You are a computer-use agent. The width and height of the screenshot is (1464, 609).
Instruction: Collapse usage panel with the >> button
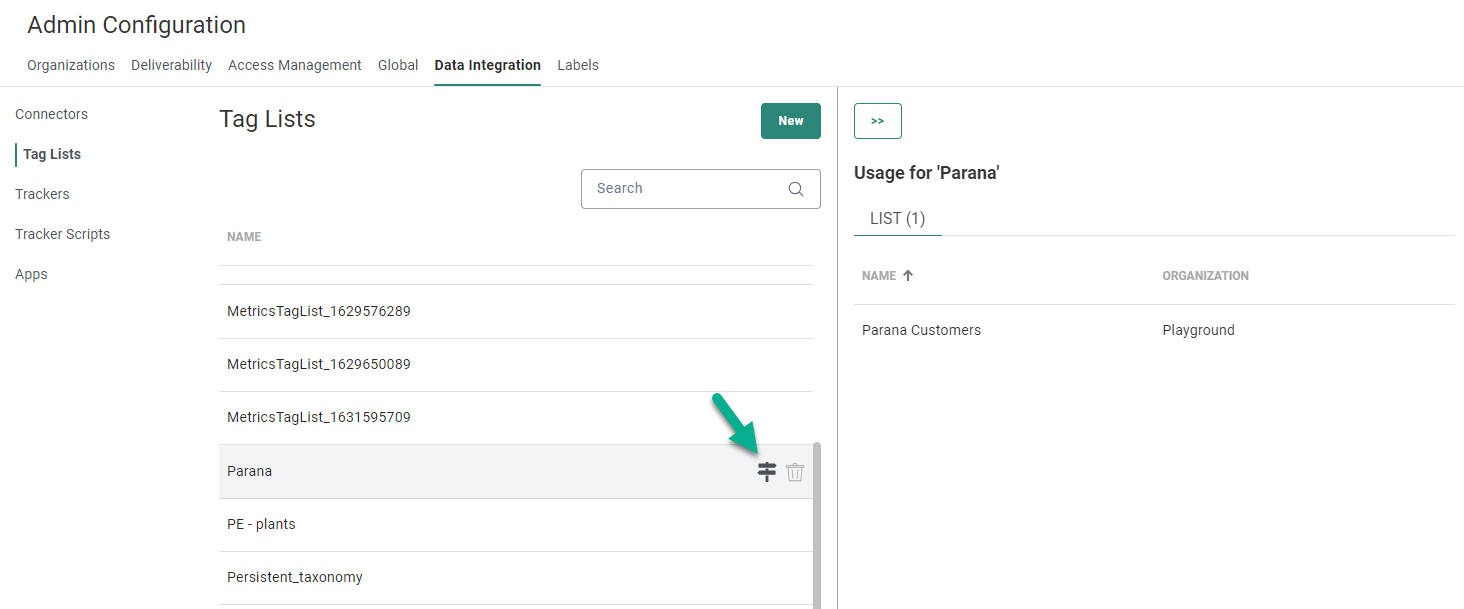click(877, 121)
